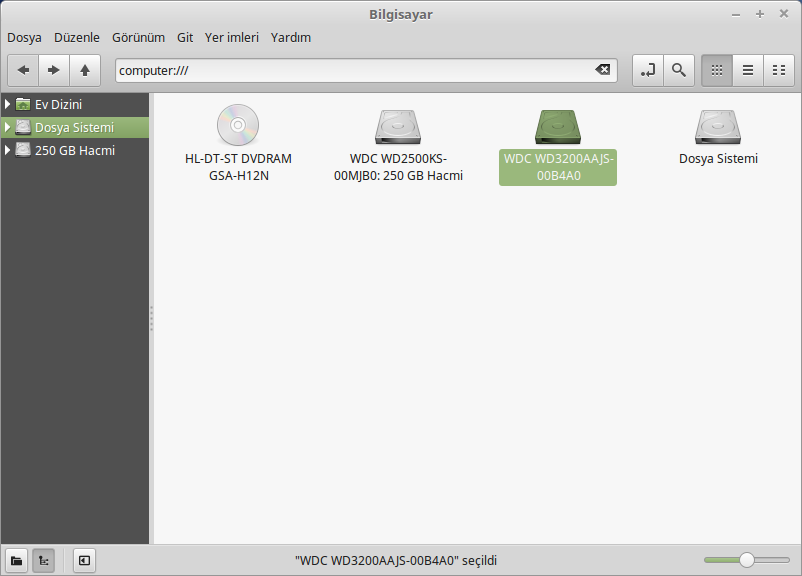The image size is (802, 576).
Task: Select Ev Dizini in the sidebar
Action: [x=75, y=104]
